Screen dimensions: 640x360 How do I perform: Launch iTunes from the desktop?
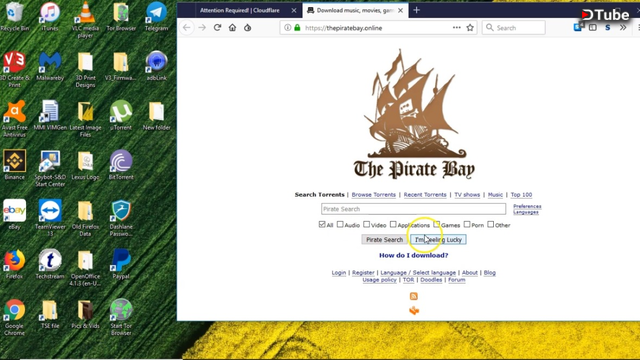point(50,16)
